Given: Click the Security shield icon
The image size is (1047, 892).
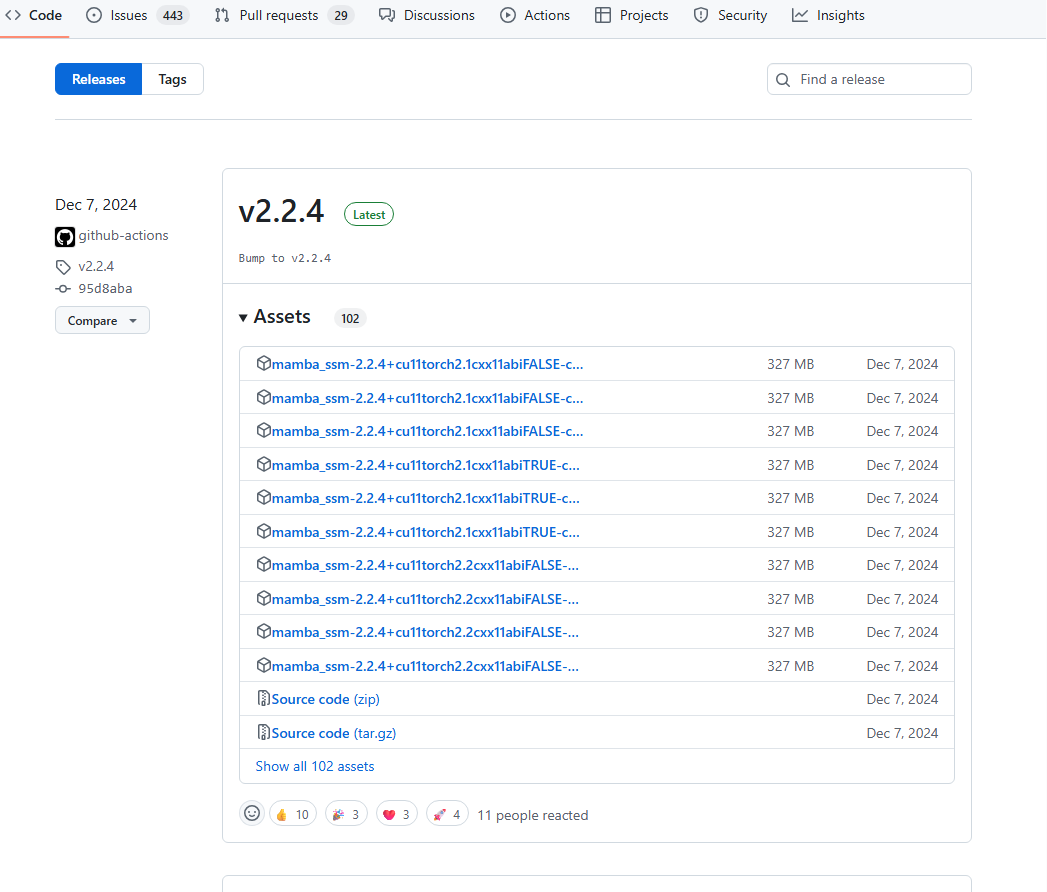Looking at the screenshot, I should (698, 15).
